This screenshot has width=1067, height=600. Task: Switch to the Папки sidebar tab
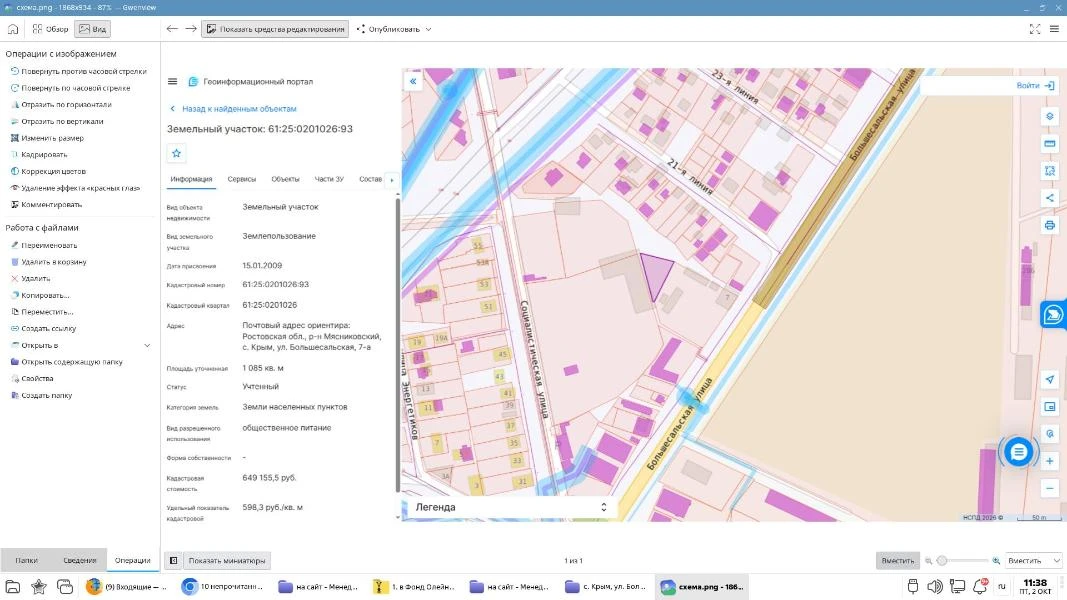pyautogui.click(x=27, y=561)
